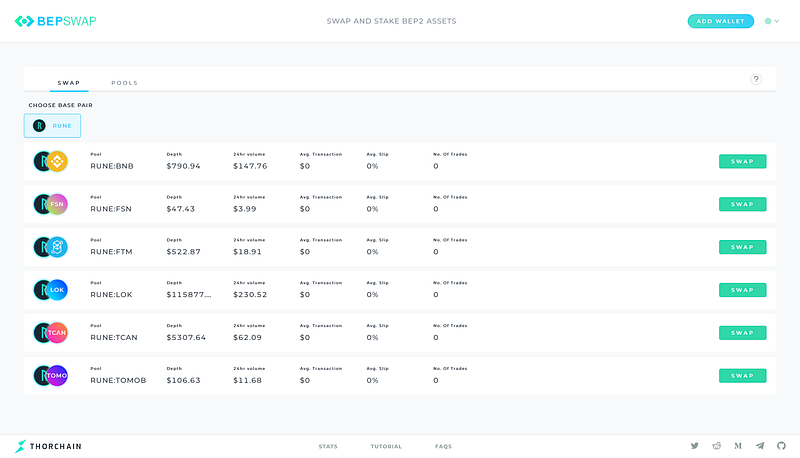
Task: Click the RUNE:BNB pool name
Action: [x=112, y=166]
